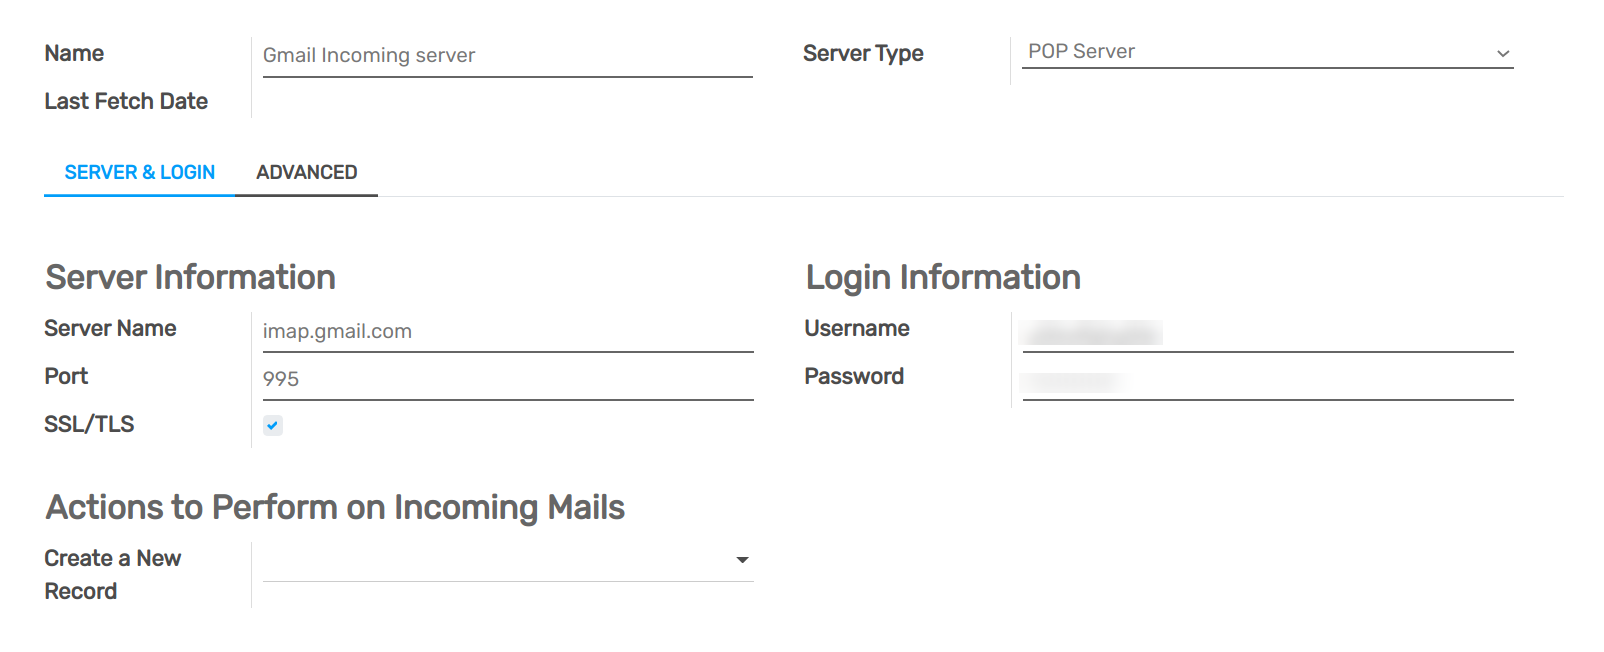This screenshot has height=652, width=1604.
Task: Edit the Port field showing 995
Action: [506, 380]
